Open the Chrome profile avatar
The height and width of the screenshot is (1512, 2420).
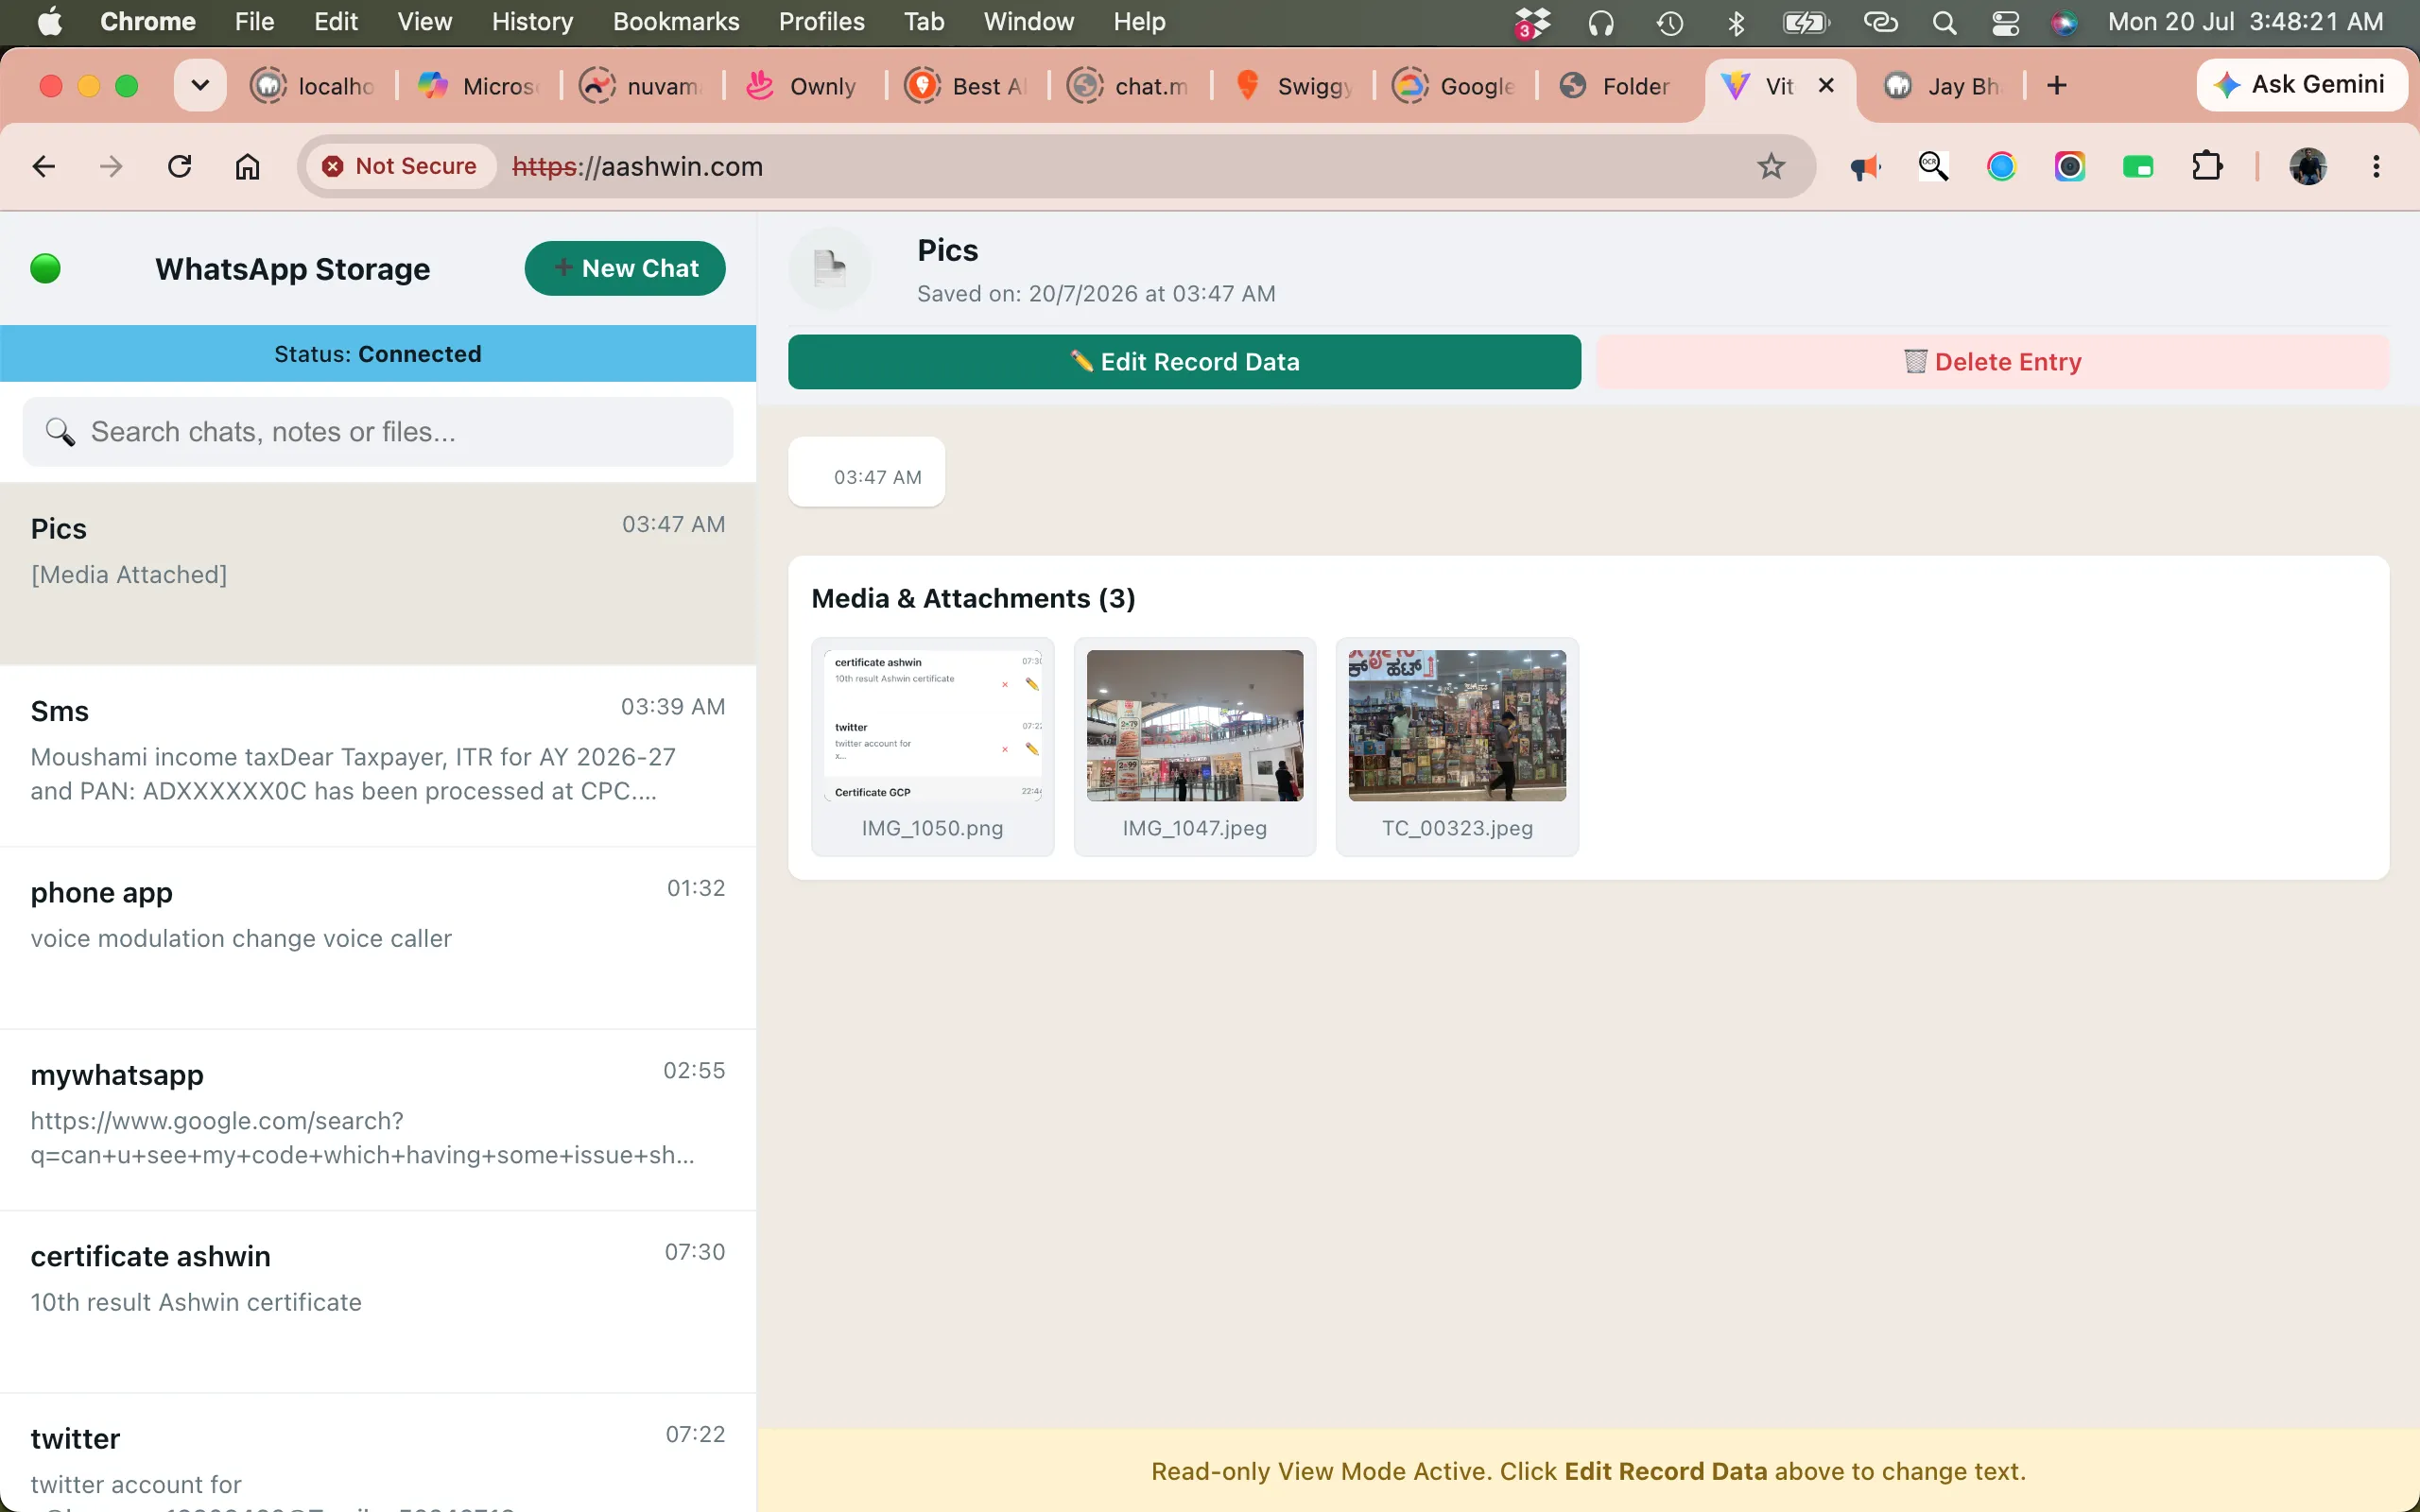coord(2308,166)
